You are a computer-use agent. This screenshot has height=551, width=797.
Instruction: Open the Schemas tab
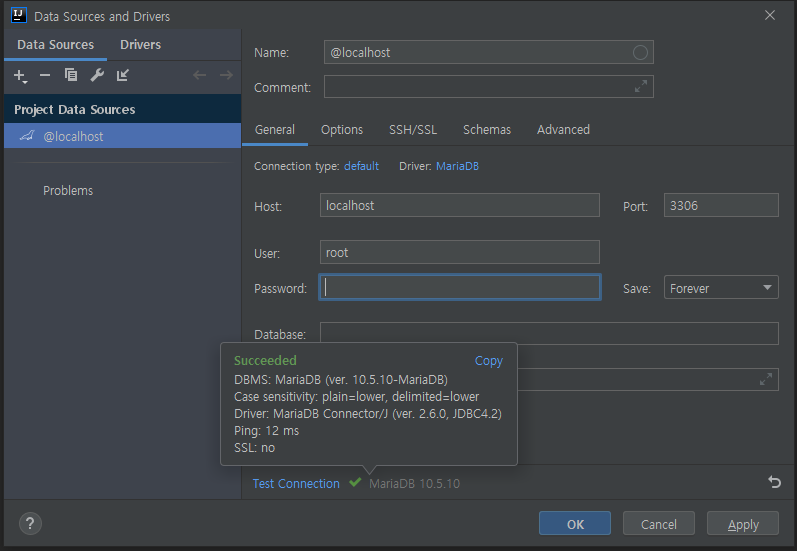486,130
